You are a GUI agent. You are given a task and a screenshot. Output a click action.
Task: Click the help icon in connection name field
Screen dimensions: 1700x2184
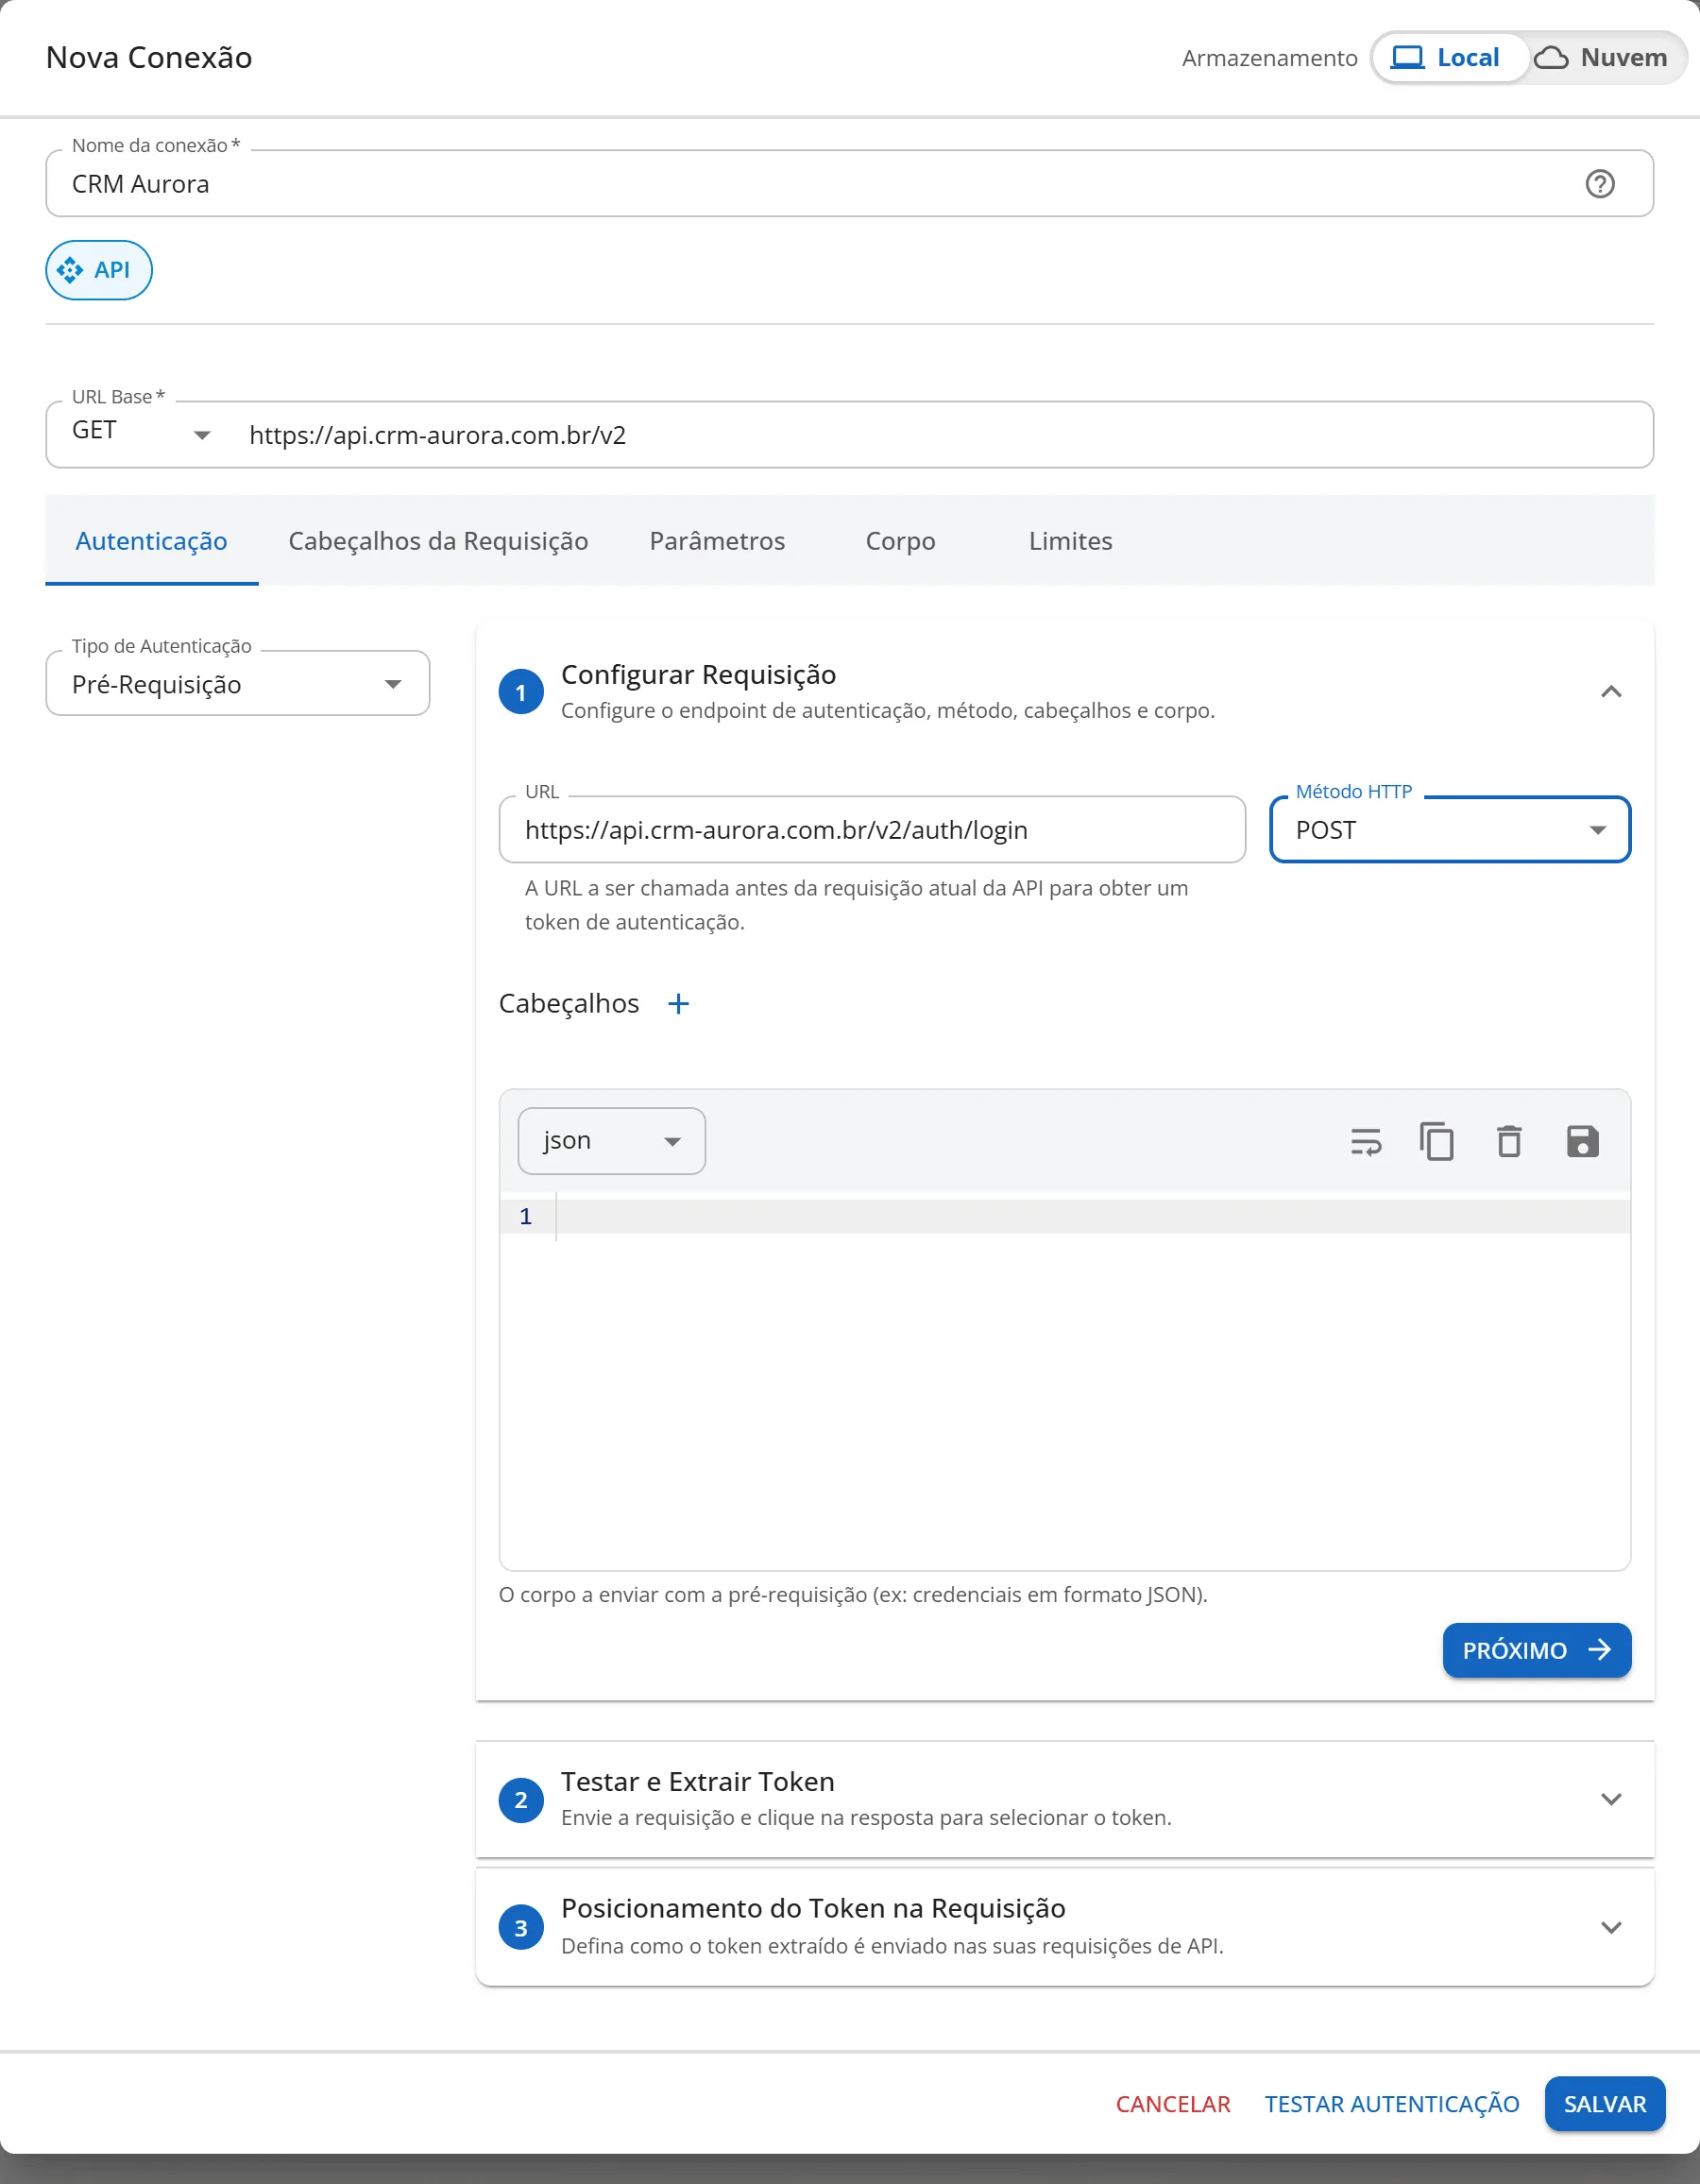click(1599, 184)
